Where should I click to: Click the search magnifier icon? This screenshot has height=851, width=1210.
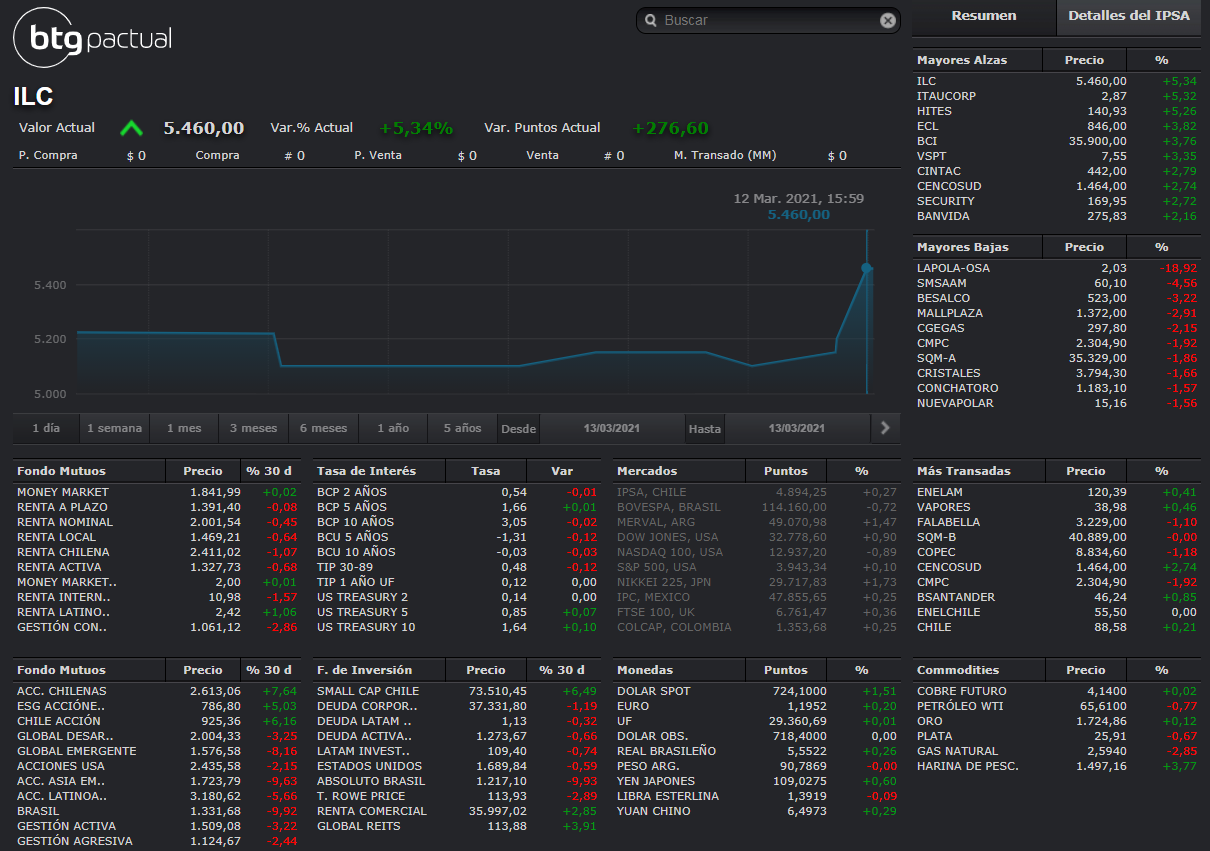[x=651, y=21]
